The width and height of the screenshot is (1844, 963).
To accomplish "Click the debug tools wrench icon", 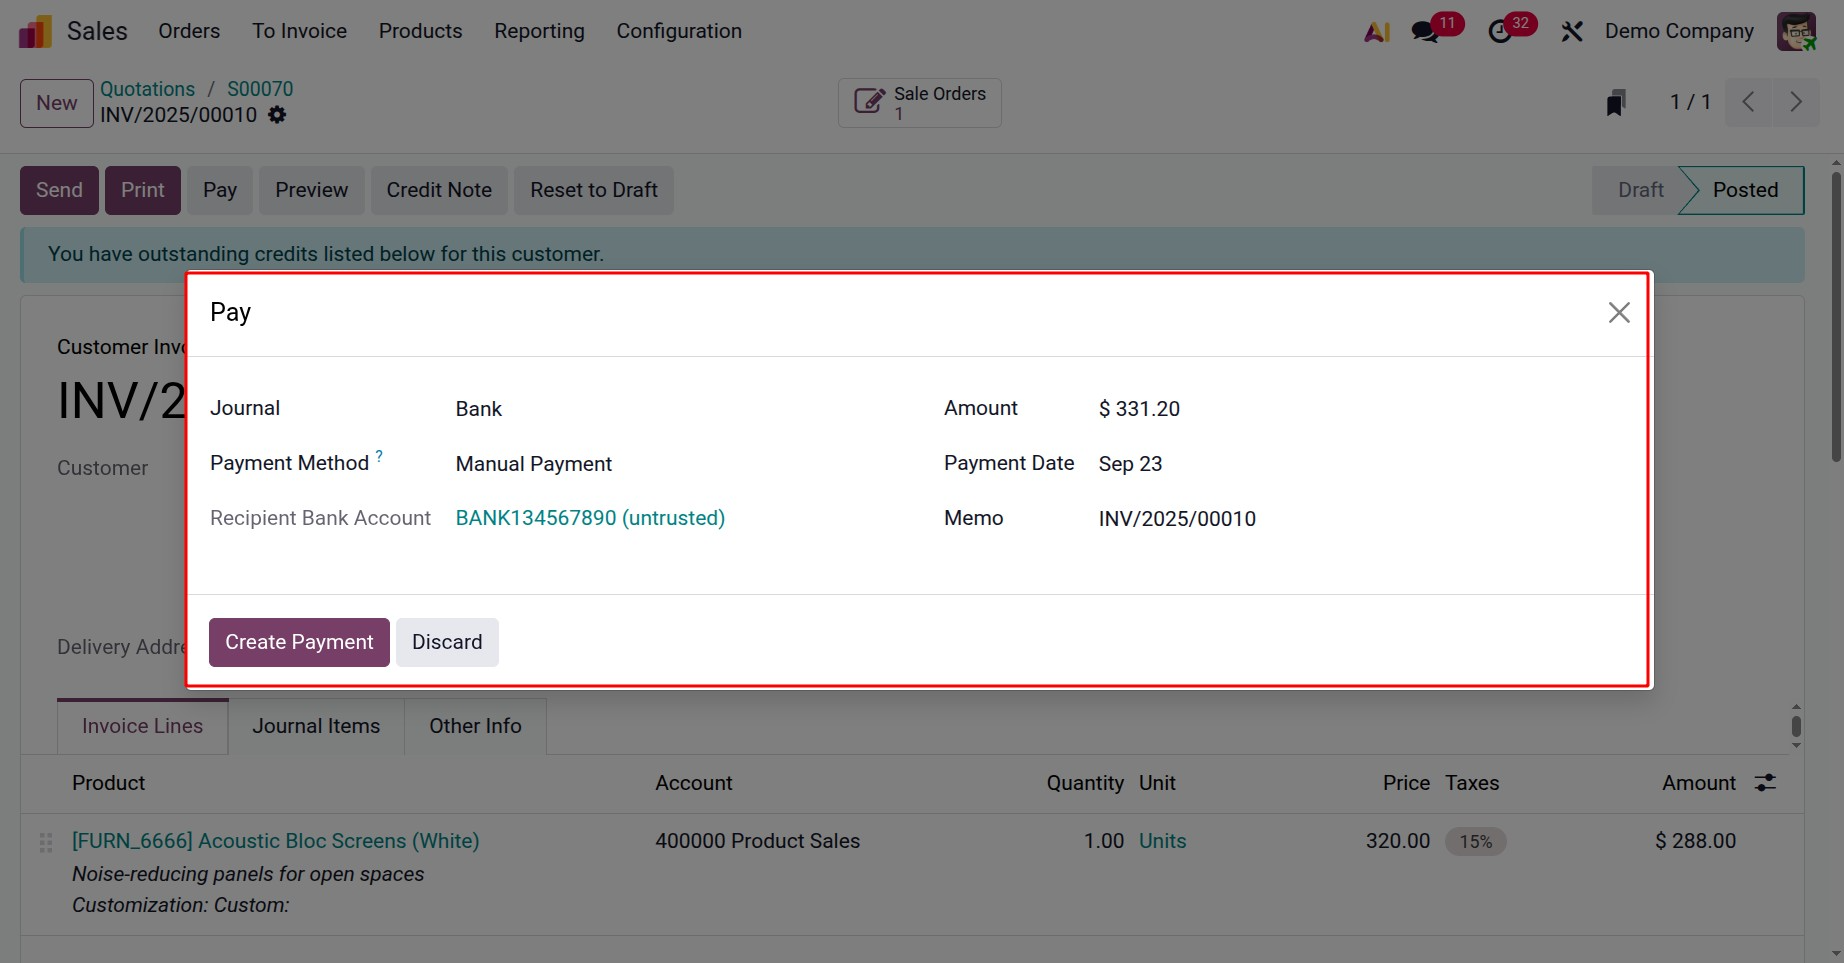I will [x=1572, y=32].
